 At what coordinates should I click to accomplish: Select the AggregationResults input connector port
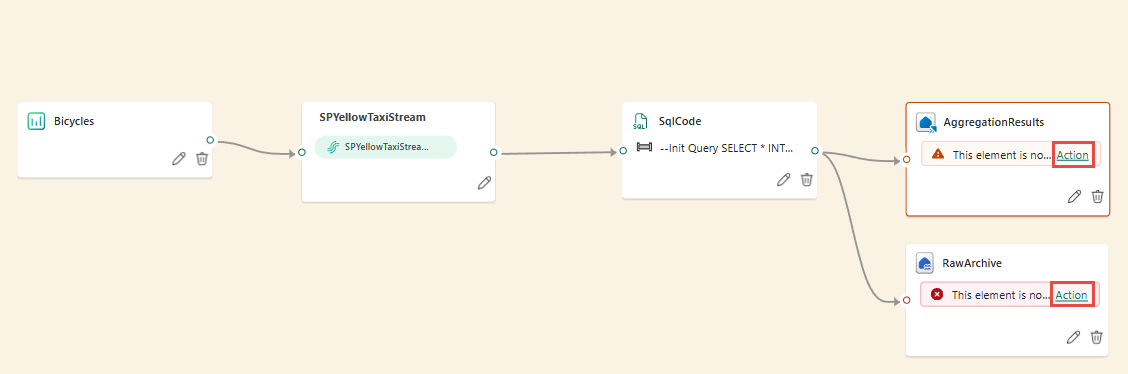(906, 160)
